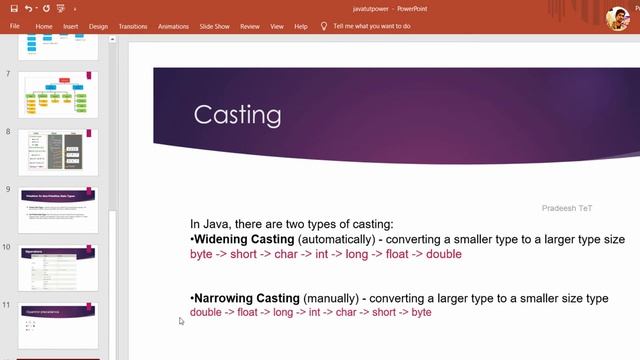Click 'Tell me what you want to do' field
The width and height of the screenshot is (640, 360).
click(x=372, y=26)
